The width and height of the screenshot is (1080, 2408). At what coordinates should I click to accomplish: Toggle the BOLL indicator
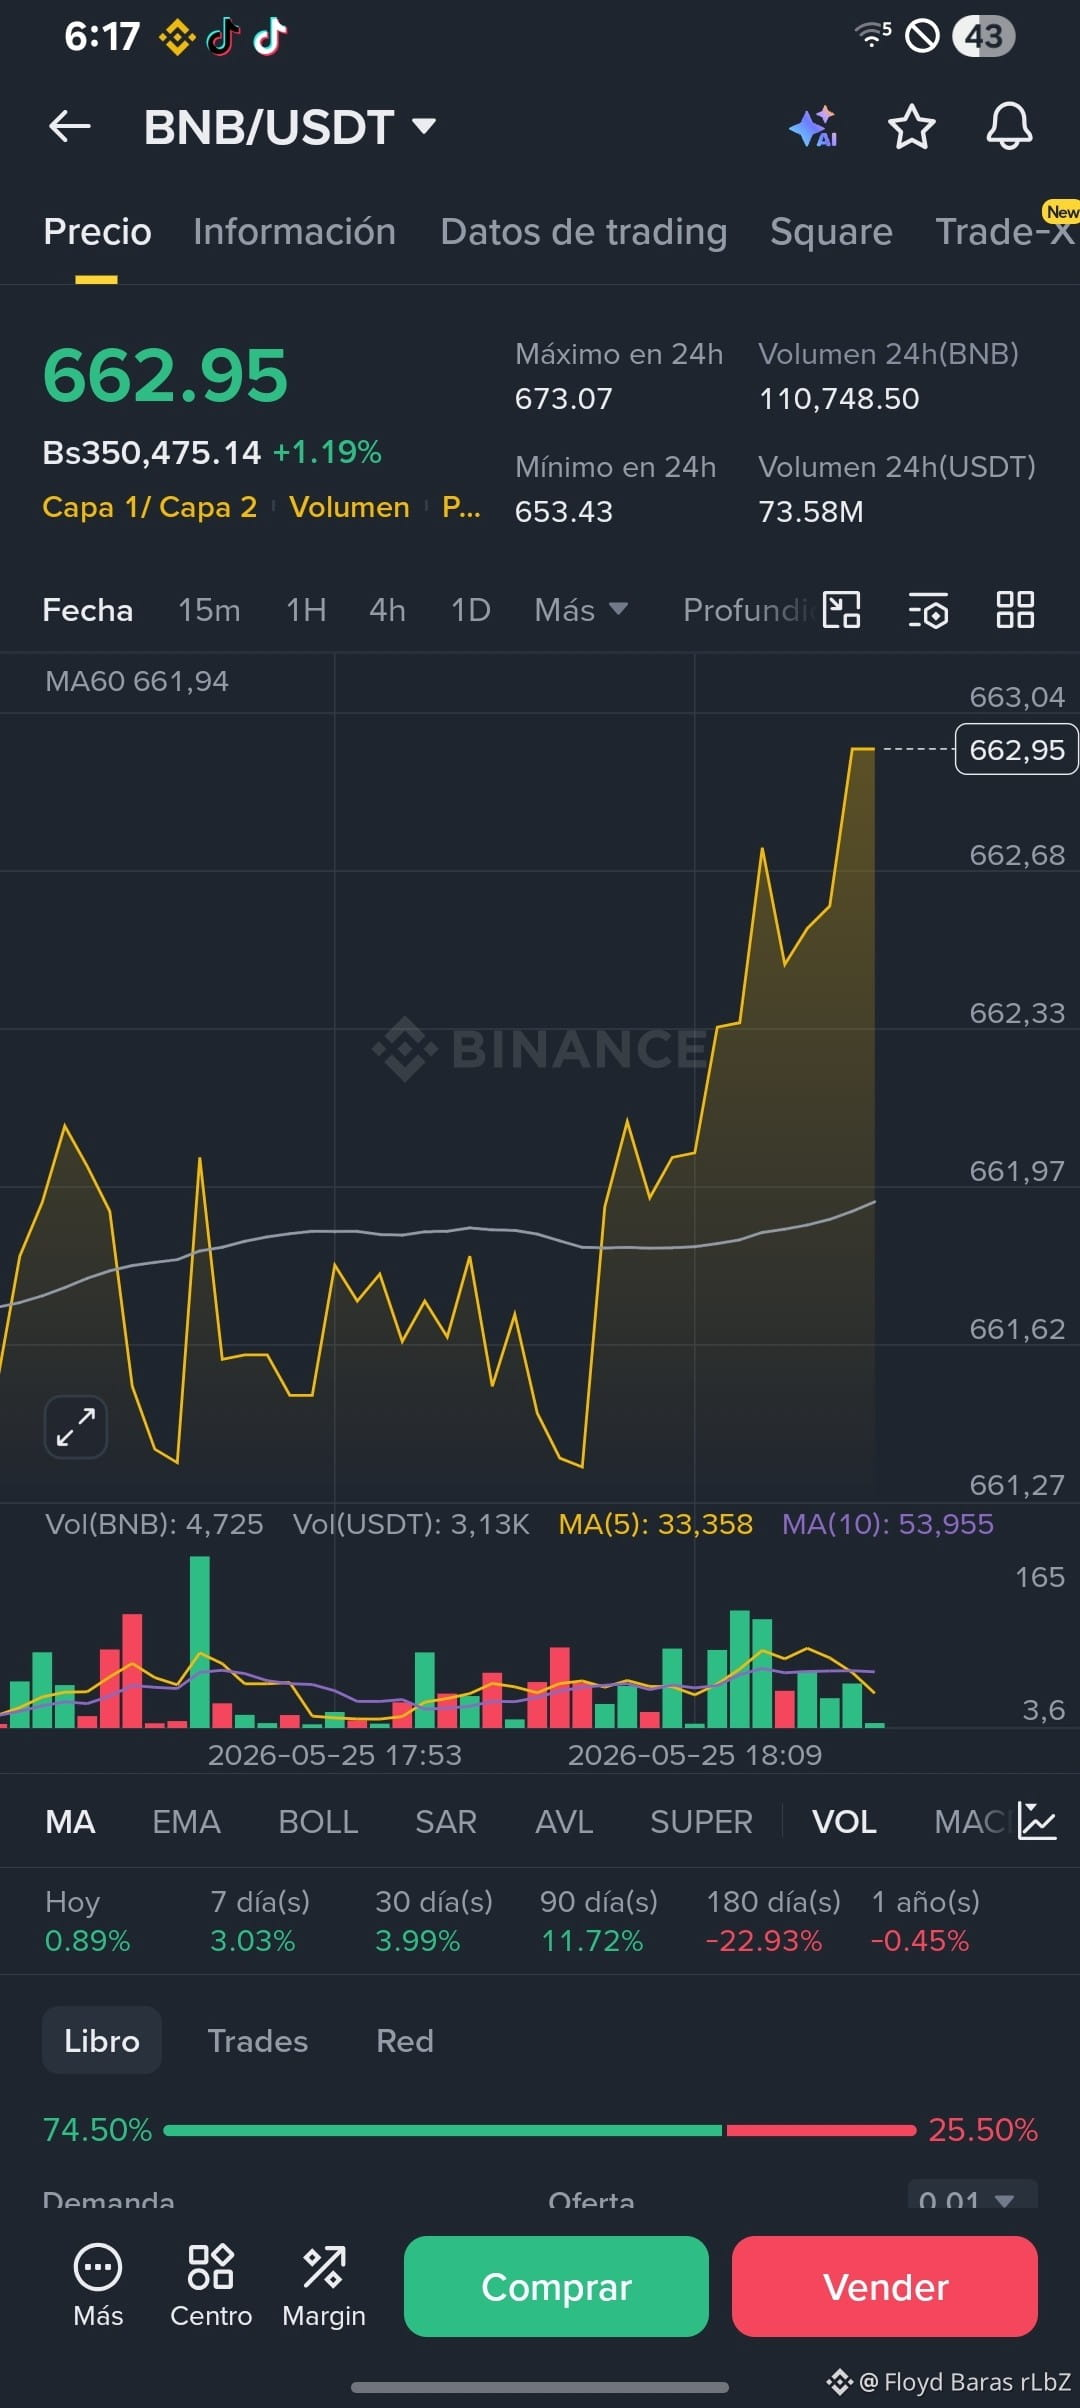(x=318, y=1822)
